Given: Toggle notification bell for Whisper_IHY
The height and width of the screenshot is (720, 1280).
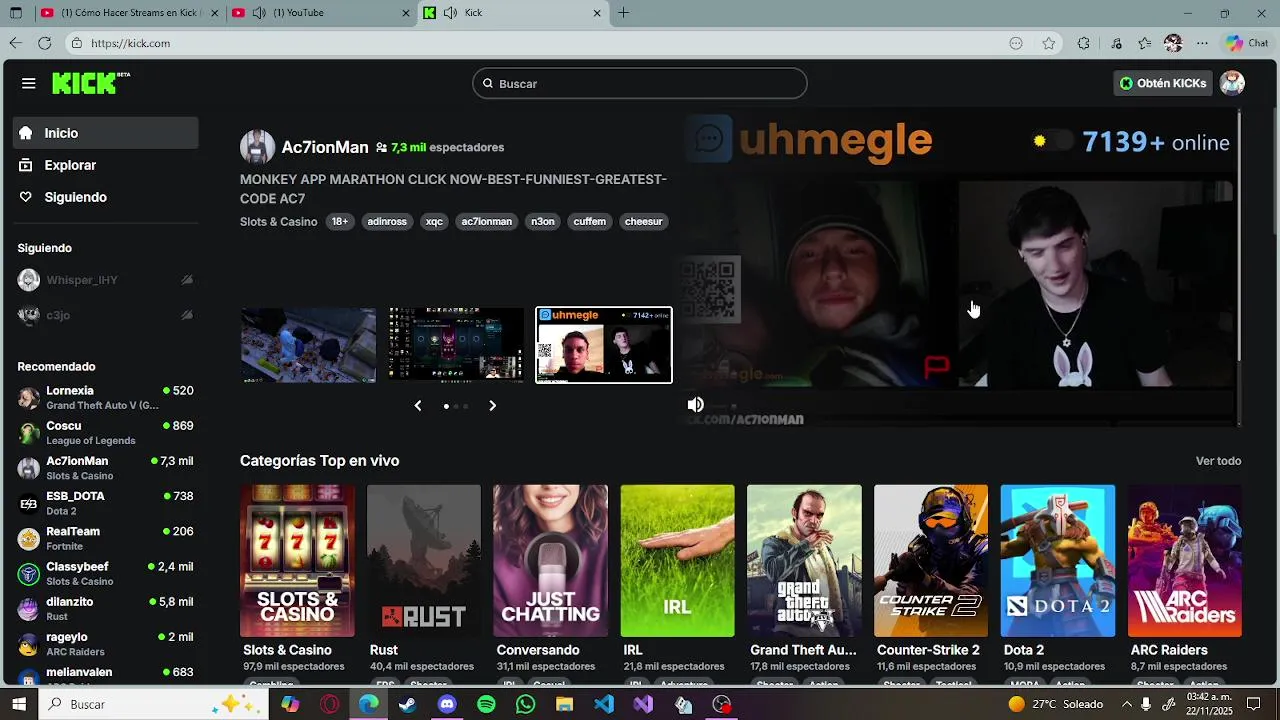Looking at the screenshot, I should click(x=186, y=280).
